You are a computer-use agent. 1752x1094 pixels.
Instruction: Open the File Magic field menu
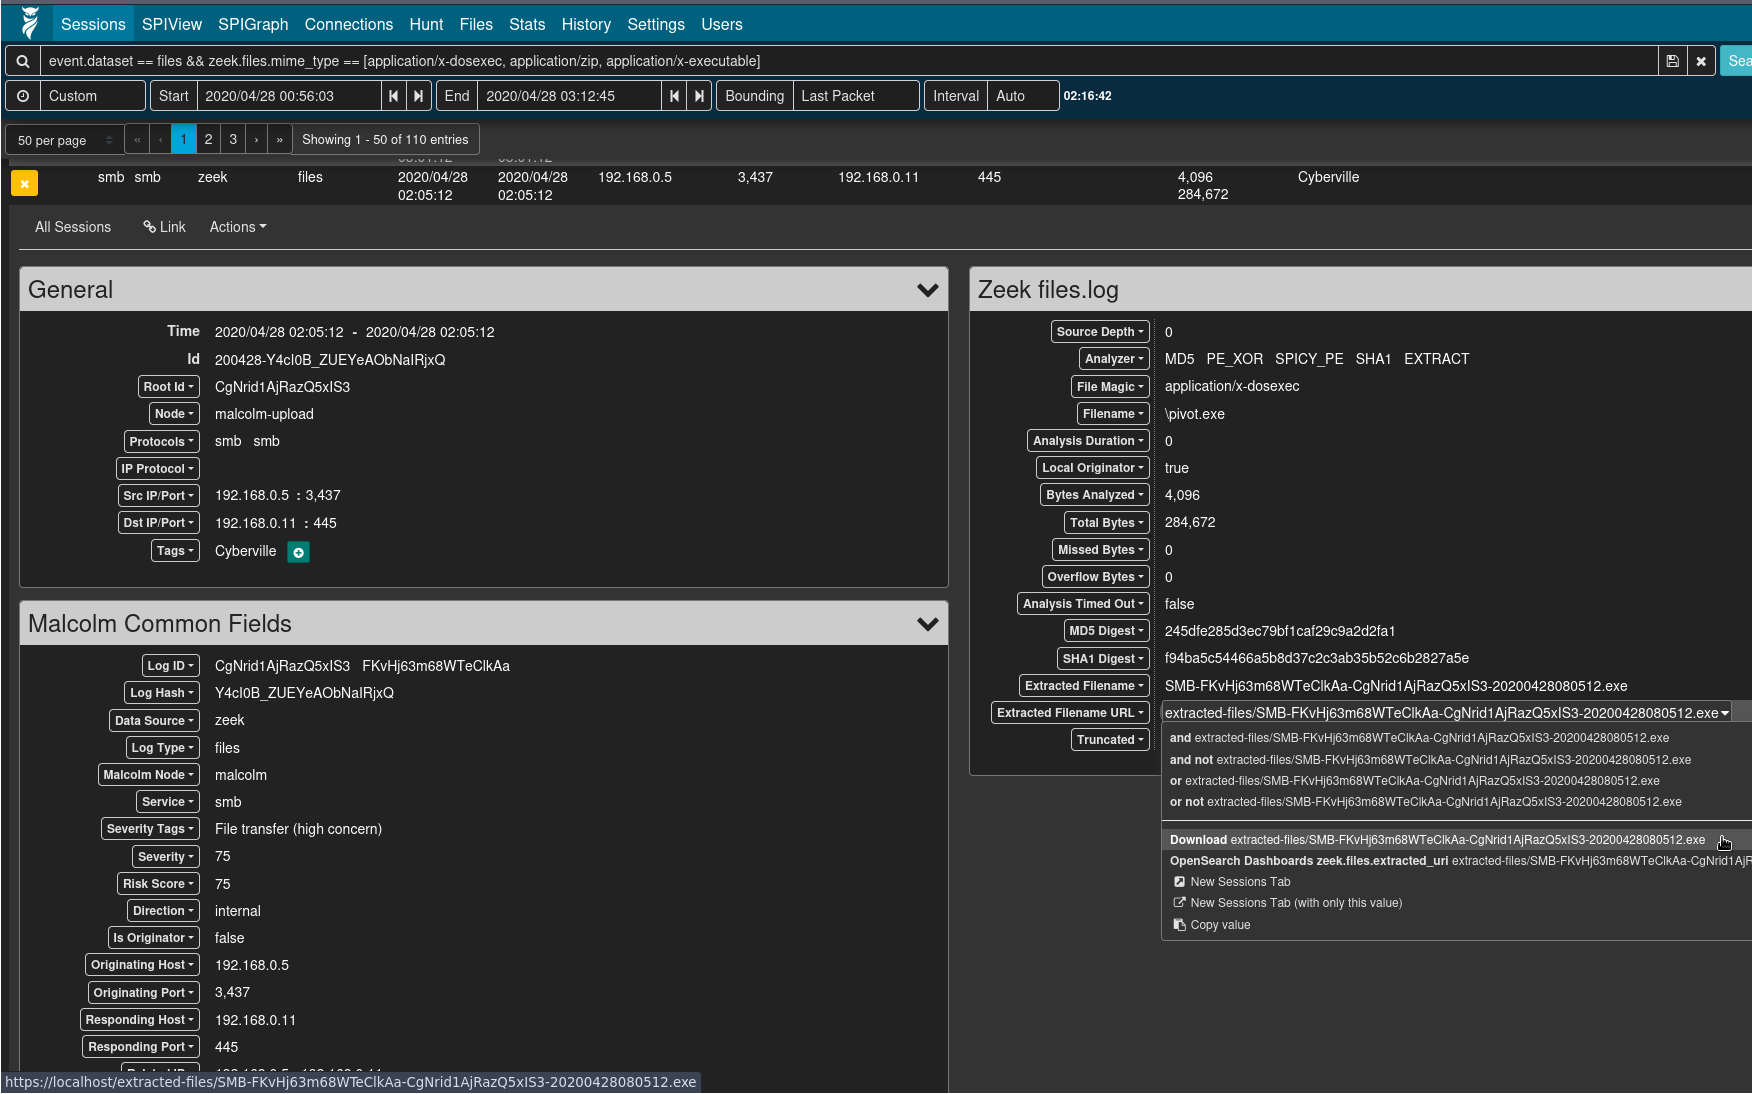1110,387
